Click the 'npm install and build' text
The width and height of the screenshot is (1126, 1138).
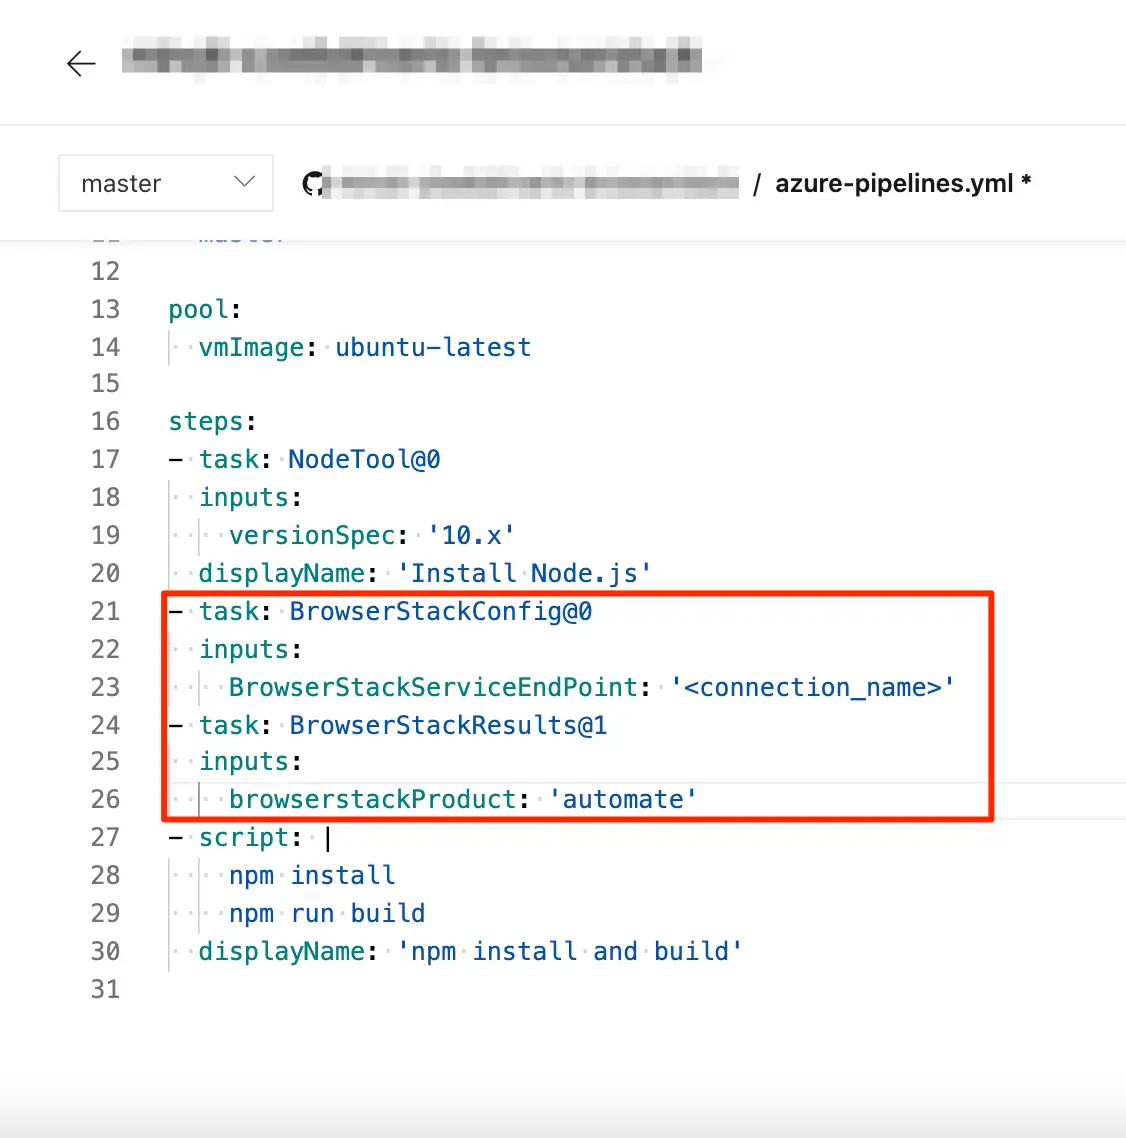(x=569, y=951)
